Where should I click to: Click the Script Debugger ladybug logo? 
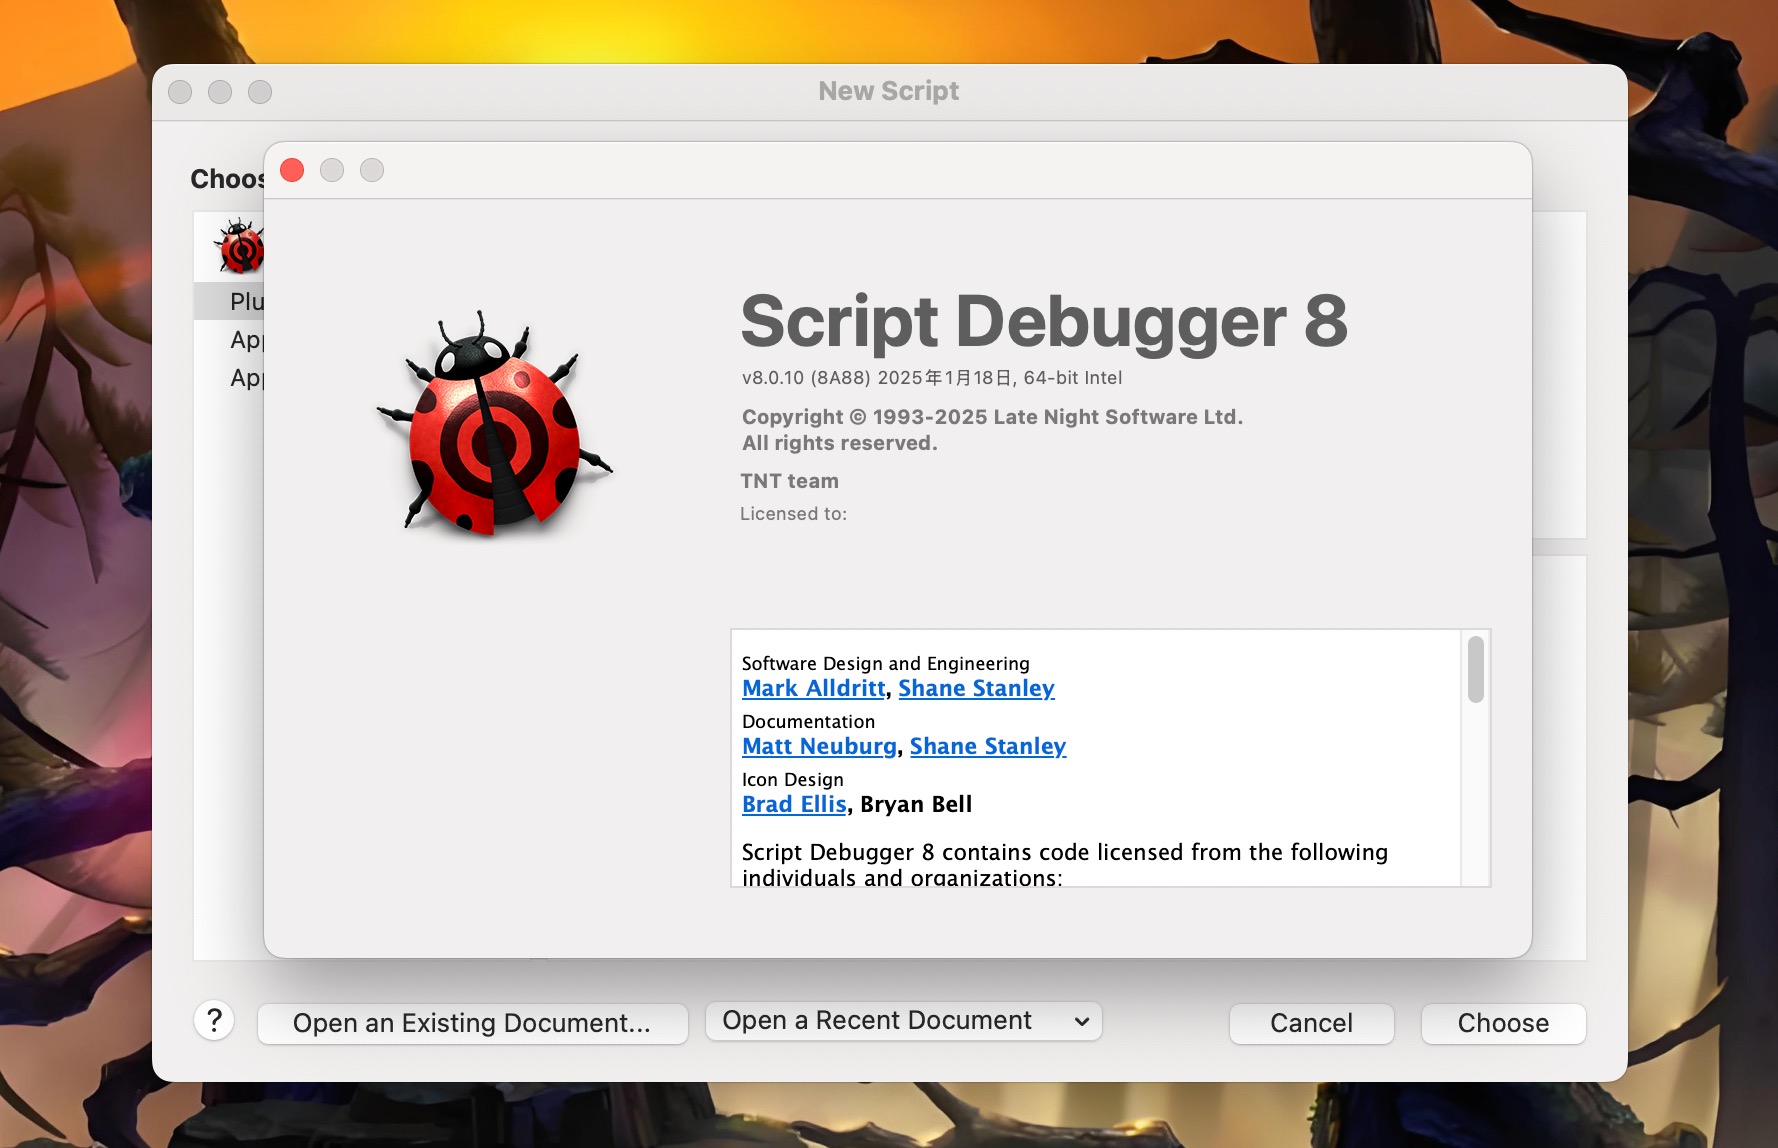click(493, 423)
